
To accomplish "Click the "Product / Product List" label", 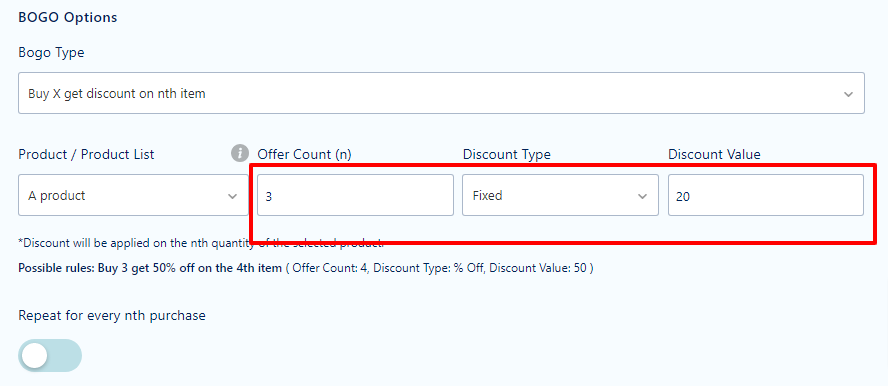I will (86, 154).
